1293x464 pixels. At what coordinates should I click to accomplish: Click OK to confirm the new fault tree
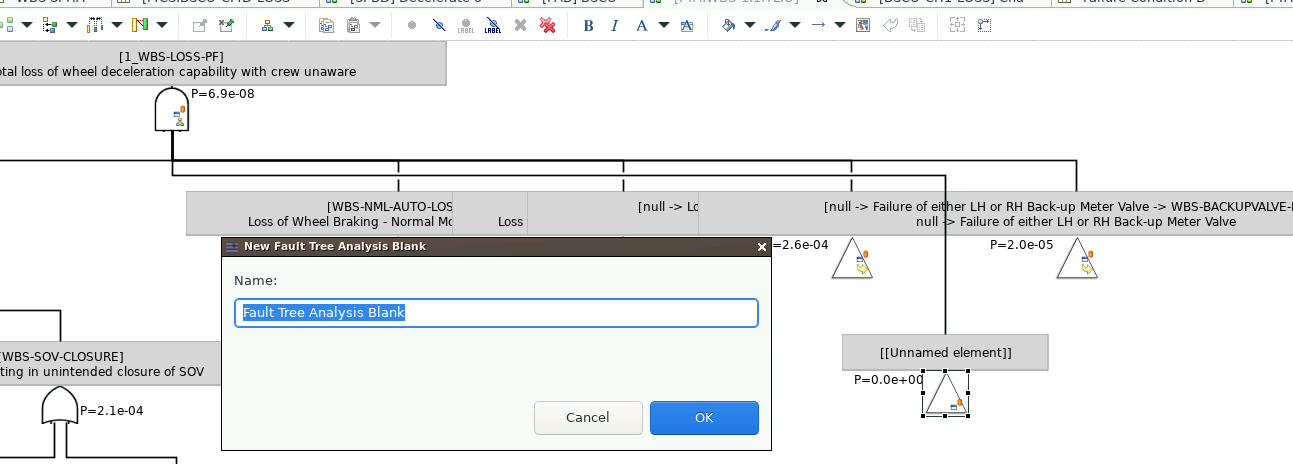pos(704,418)
